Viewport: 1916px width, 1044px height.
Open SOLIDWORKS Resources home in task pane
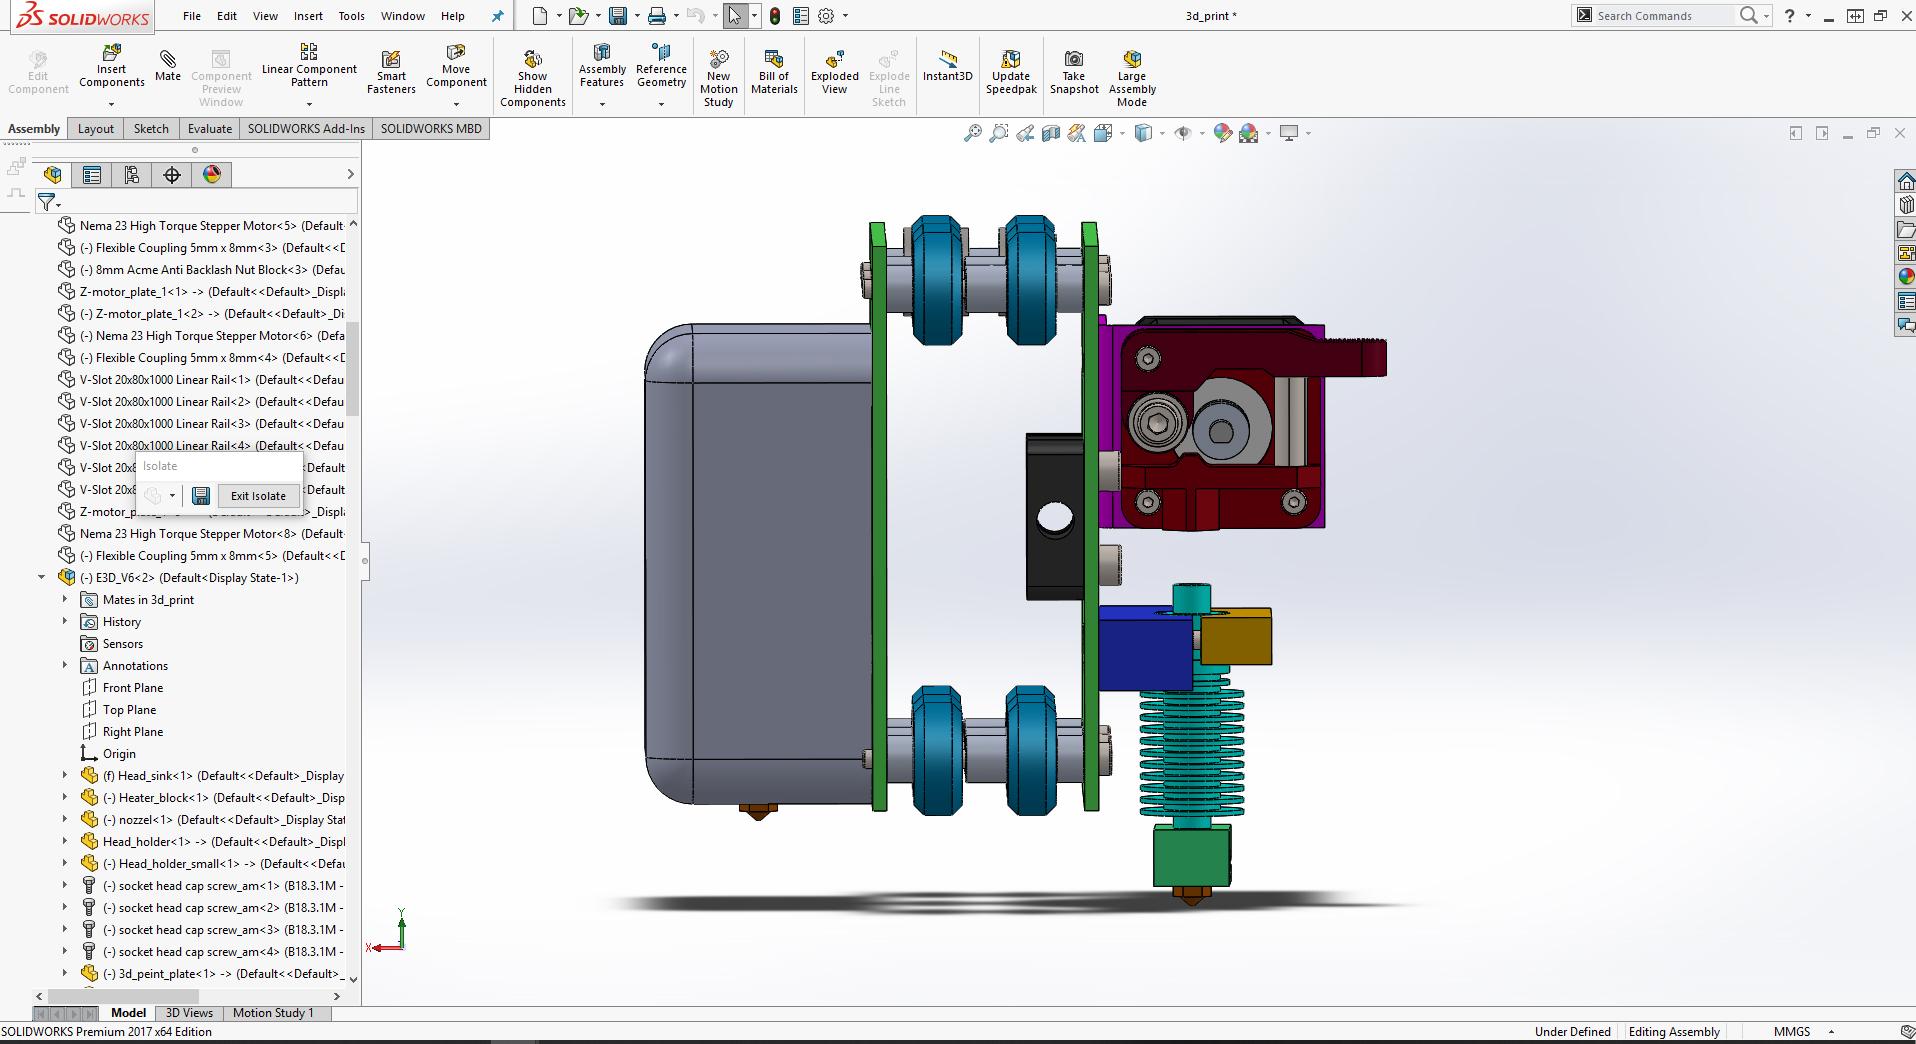[x=1905, y=181]
